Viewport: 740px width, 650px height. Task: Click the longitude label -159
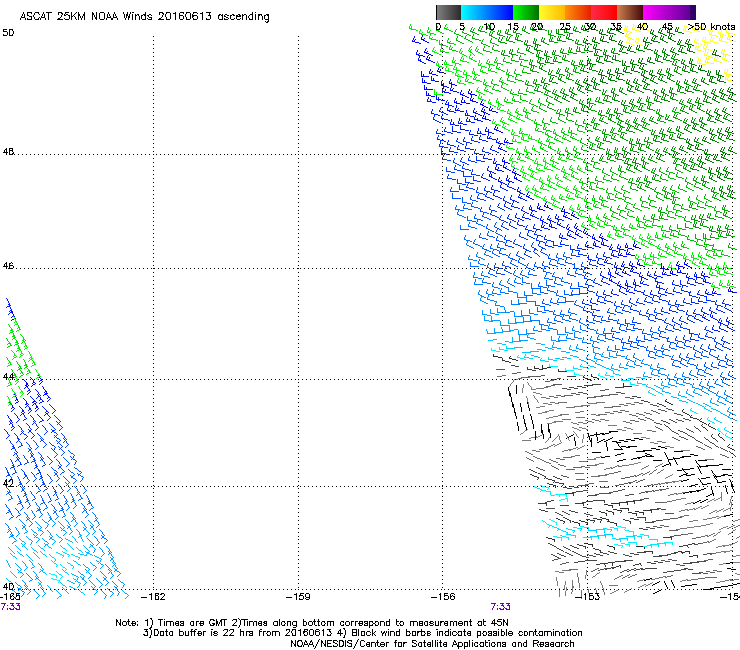click(298, 597)
